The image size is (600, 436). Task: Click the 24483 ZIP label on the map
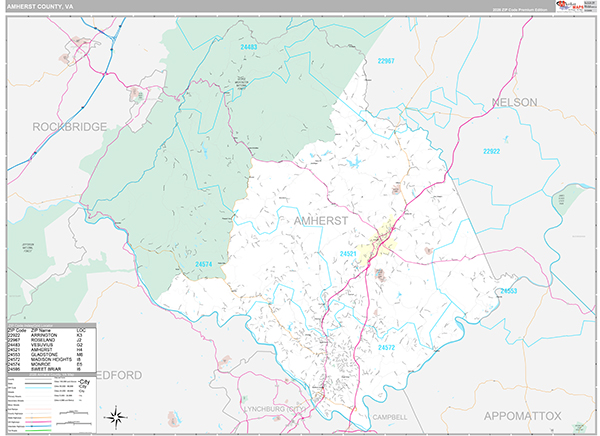pos(249,47)
